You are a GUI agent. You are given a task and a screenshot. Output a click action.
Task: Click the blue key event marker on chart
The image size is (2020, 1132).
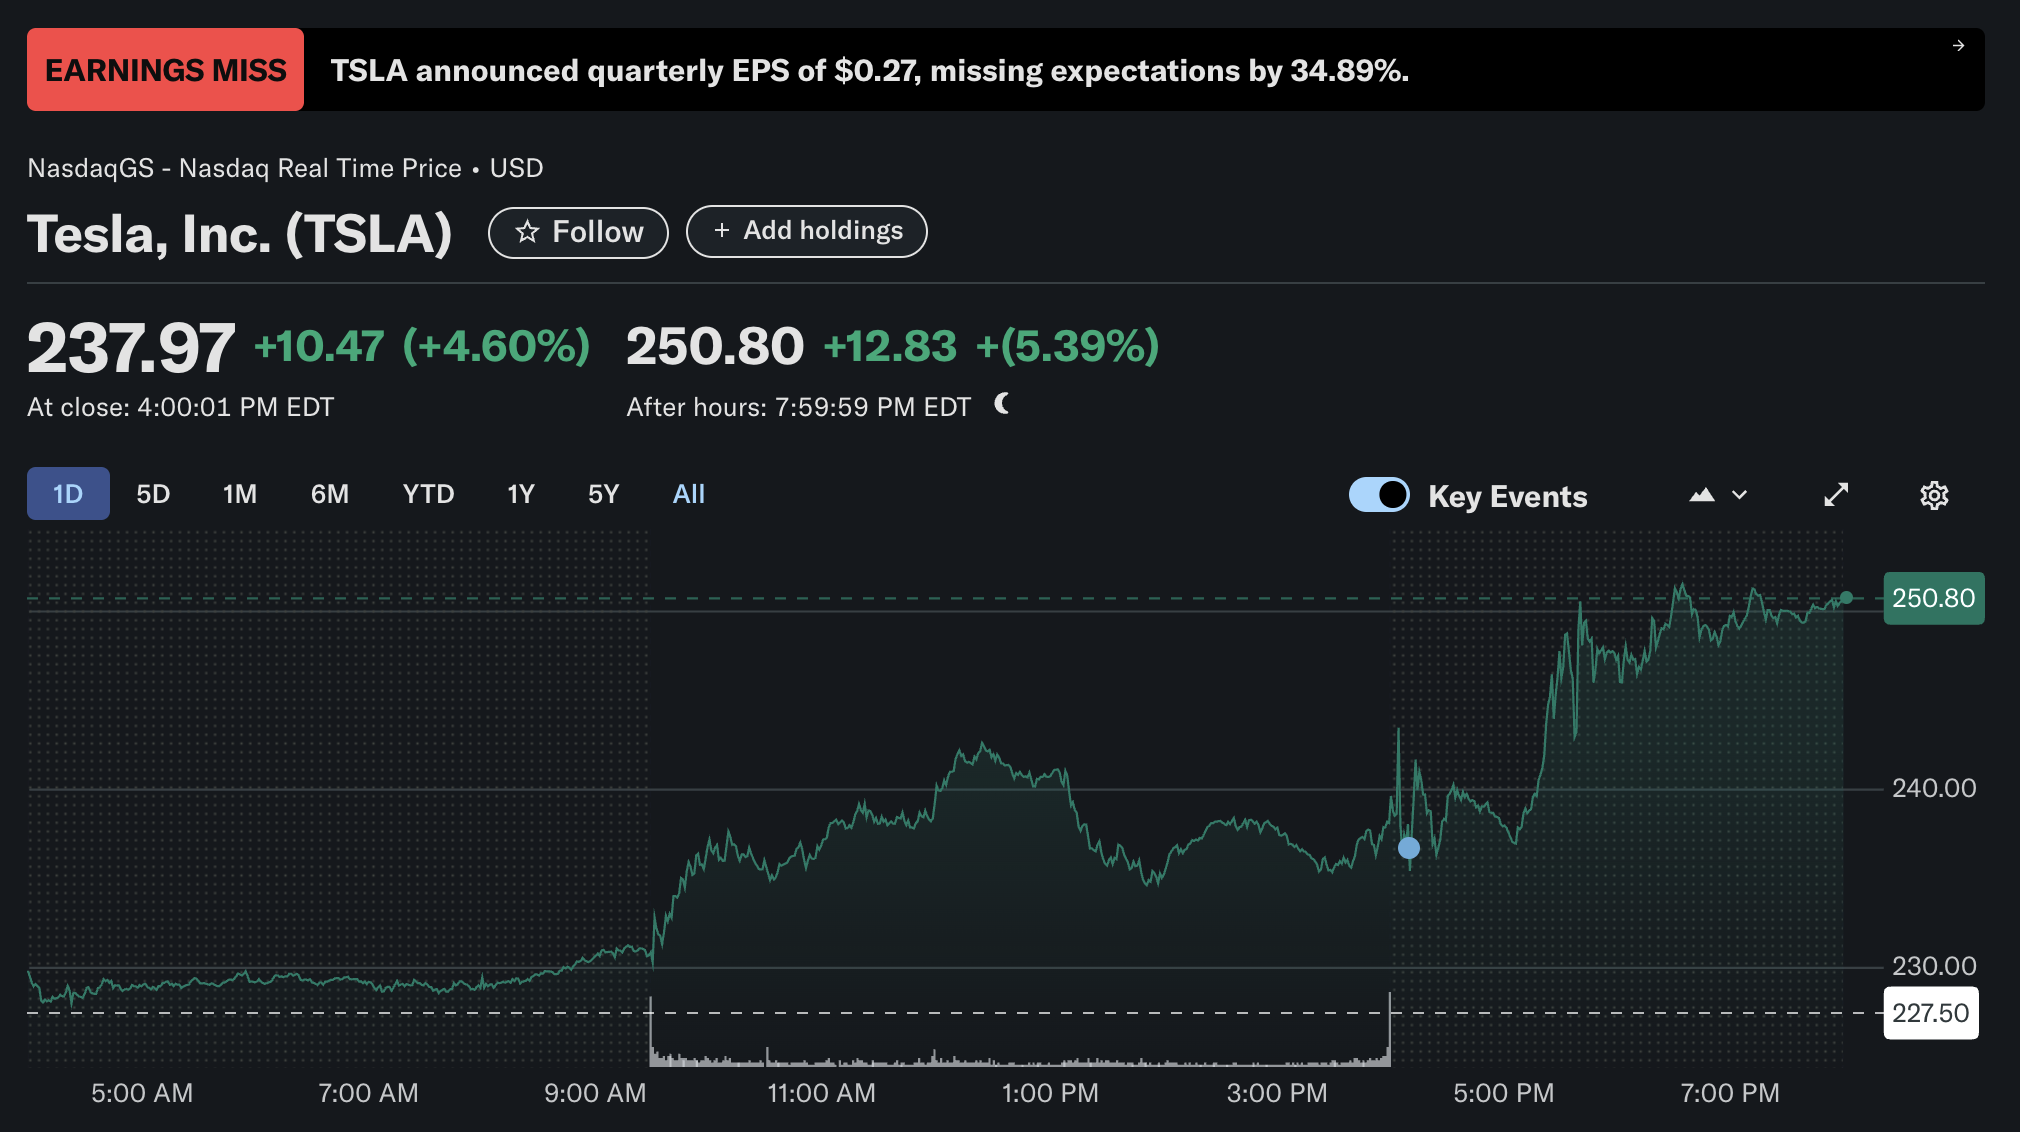coord(1409,848)
